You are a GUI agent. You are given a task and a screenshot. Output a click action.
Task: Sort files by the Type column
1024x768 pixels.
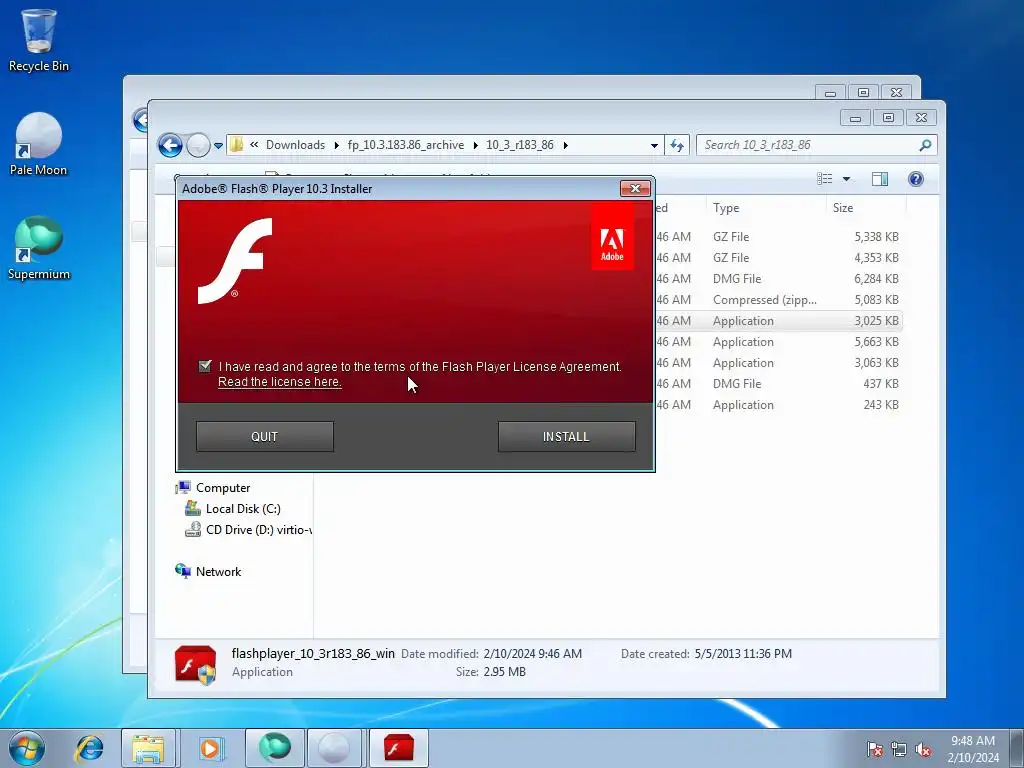point(765,208)
